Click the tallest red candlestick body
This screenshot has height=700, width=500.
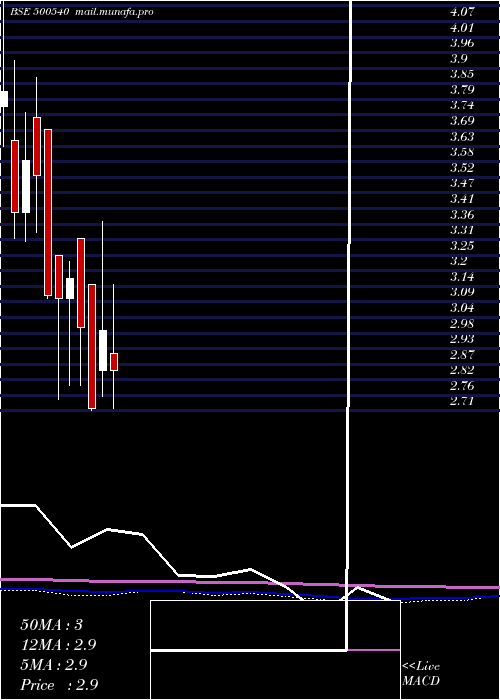click(x=48, y=212)
